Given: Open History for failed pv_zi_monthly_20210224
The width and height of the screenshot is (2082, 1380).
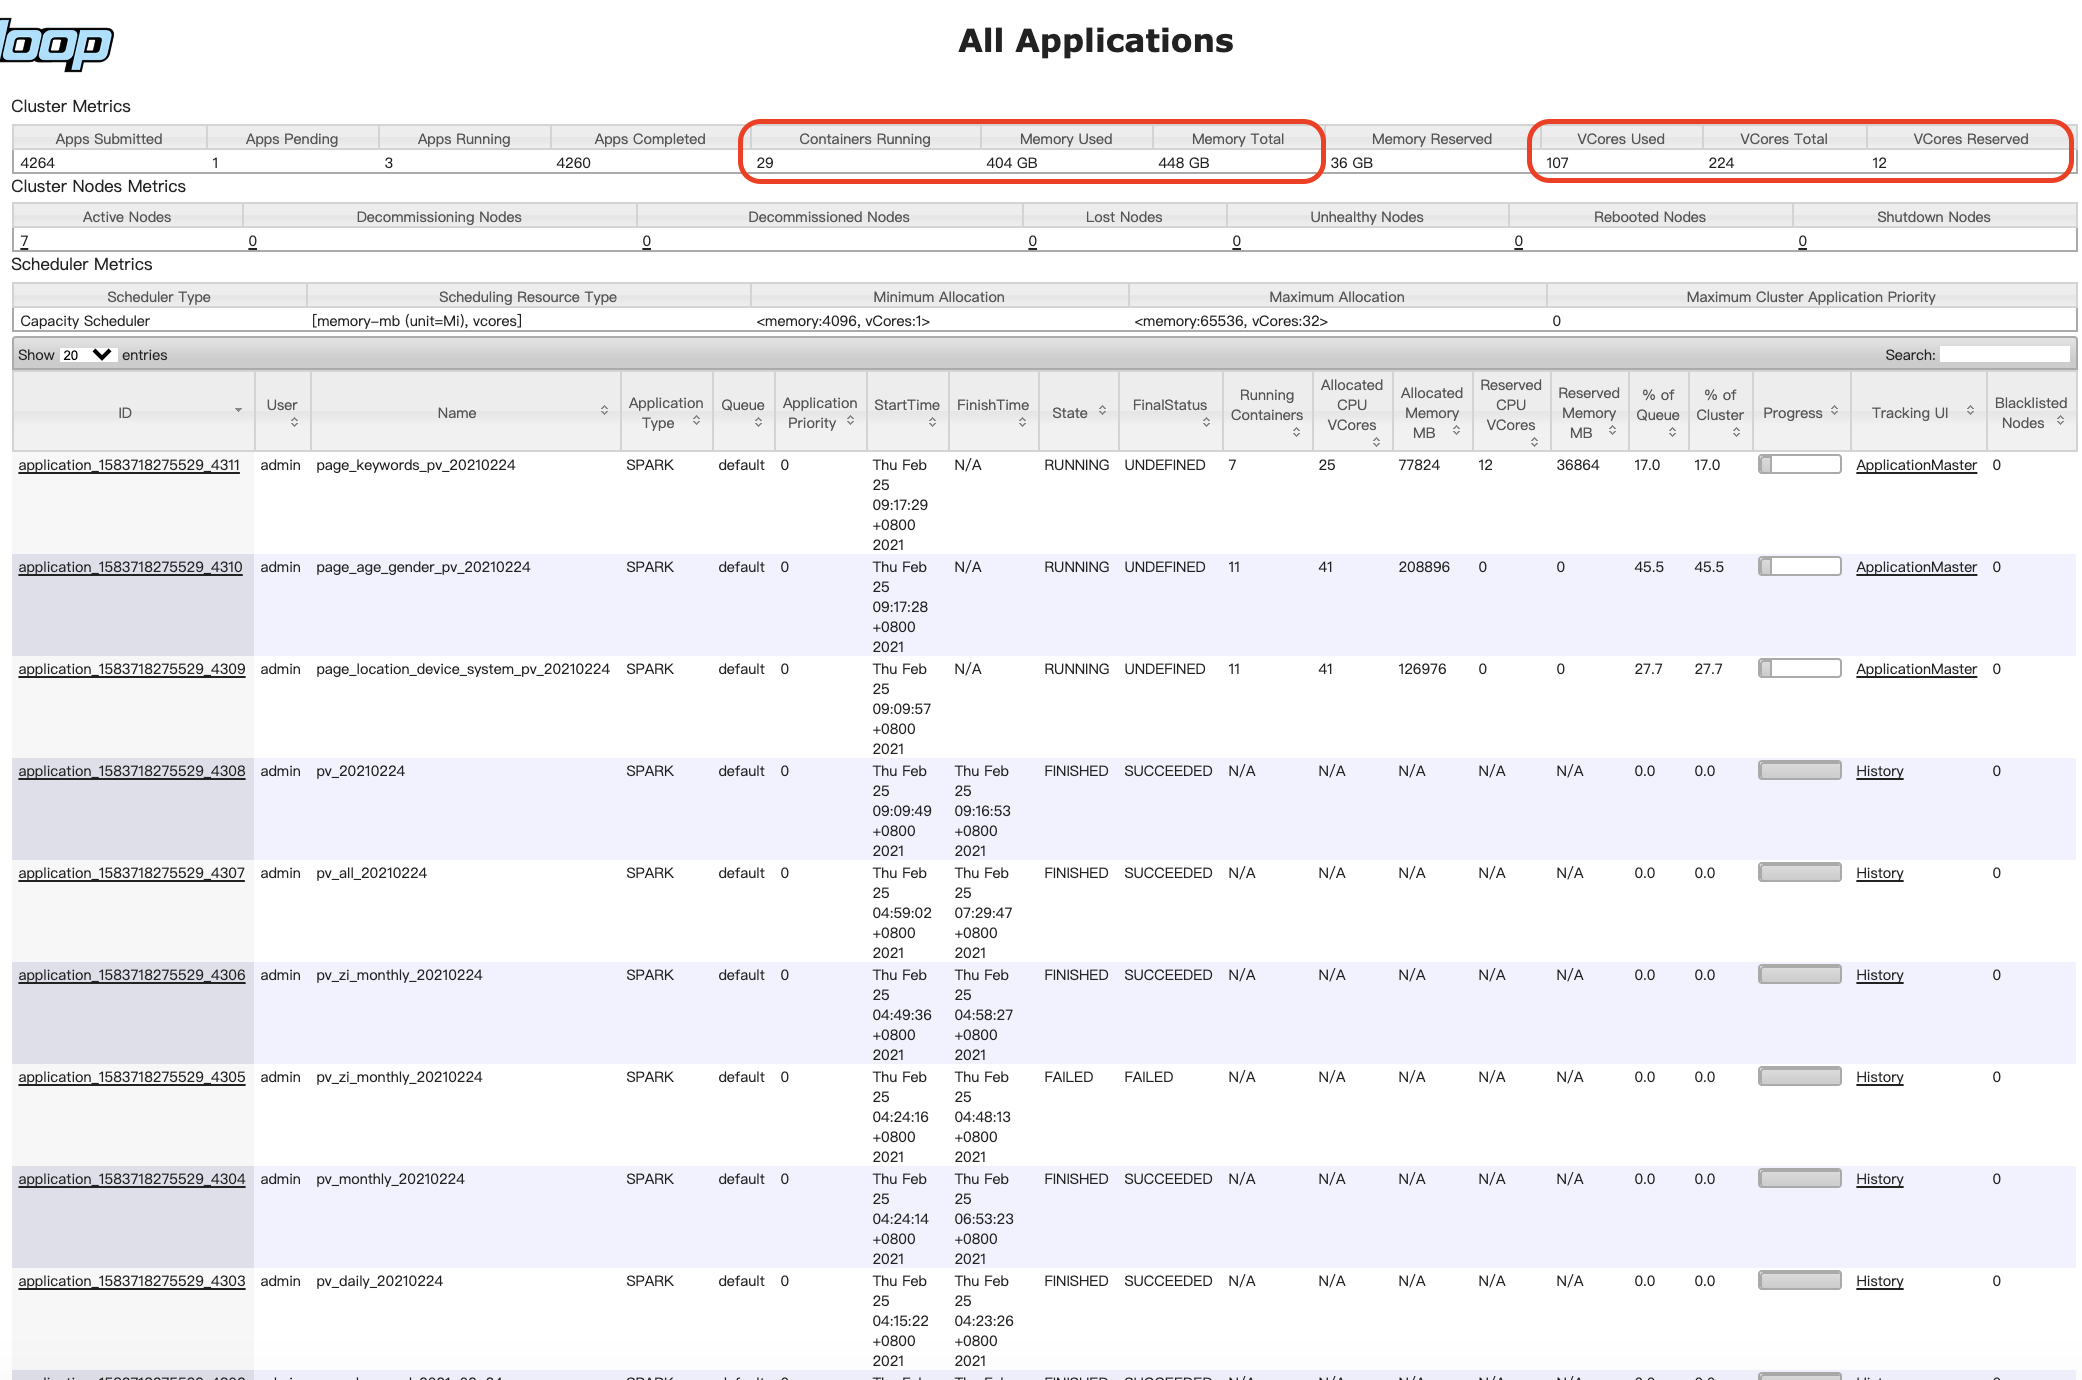Looking at the screenshot, I should tap(1879, 1077).
